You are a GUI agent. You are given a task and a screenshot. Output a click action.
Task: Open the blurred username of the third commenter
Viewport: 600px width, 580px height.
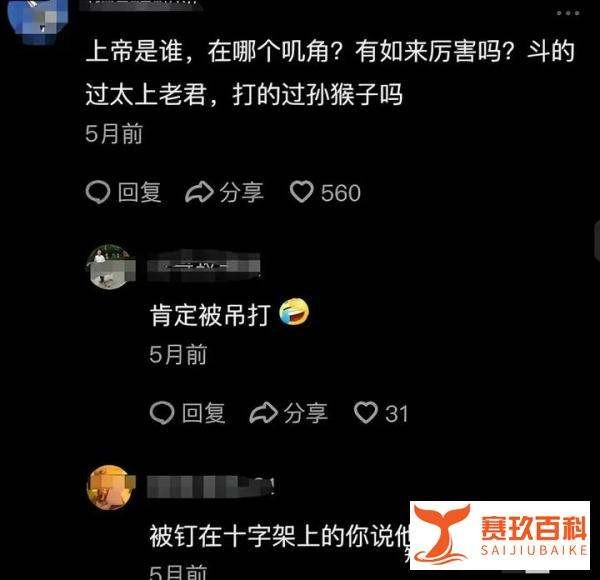coord(211,487)
